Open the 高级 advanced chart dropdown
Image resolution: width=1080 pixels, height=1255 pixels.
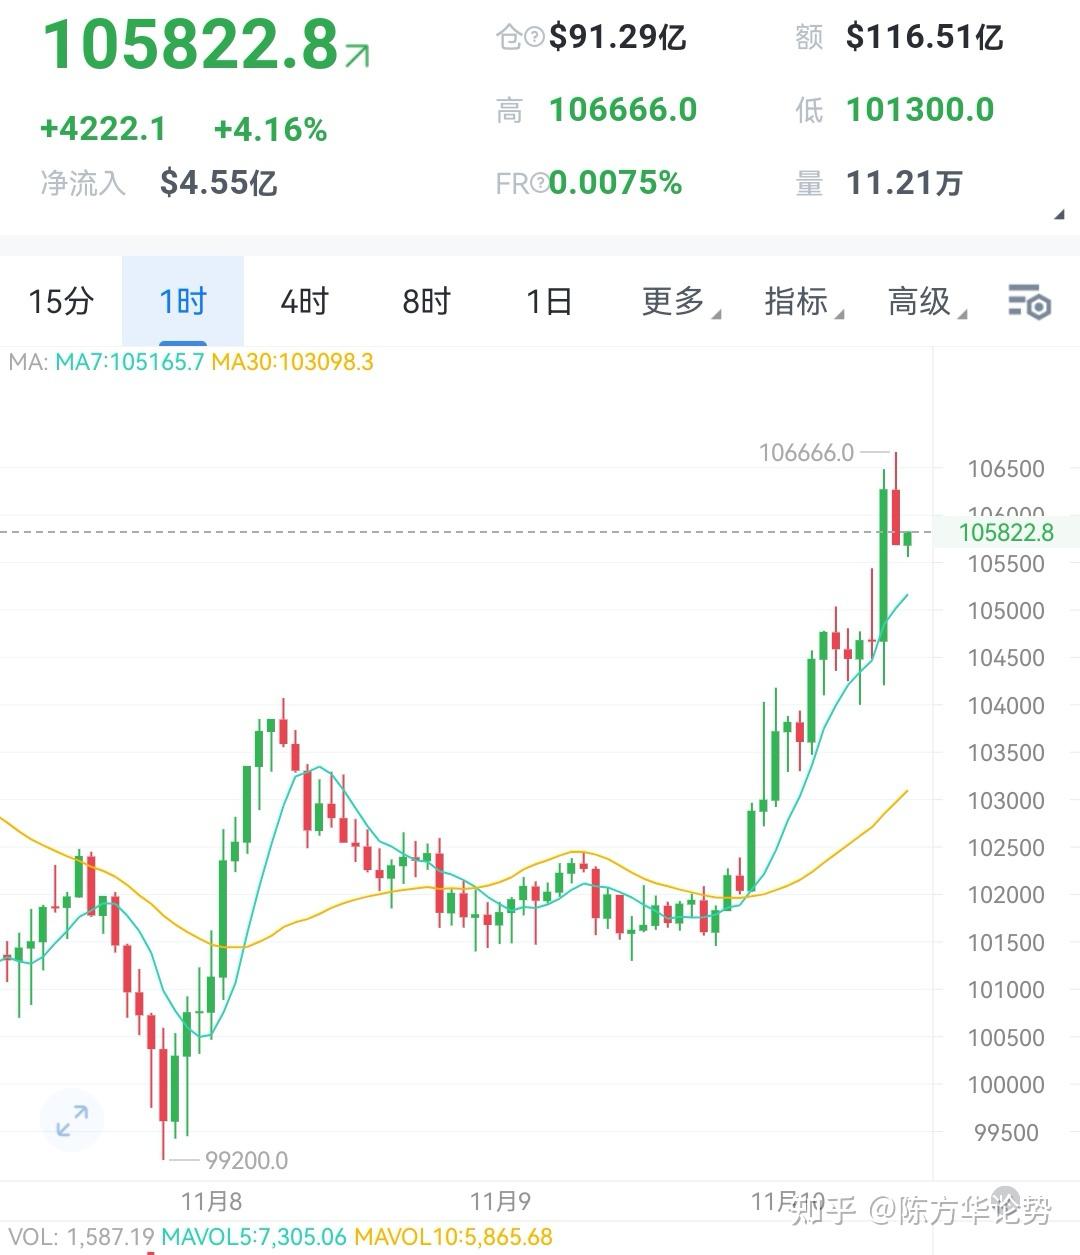(919, 301)
